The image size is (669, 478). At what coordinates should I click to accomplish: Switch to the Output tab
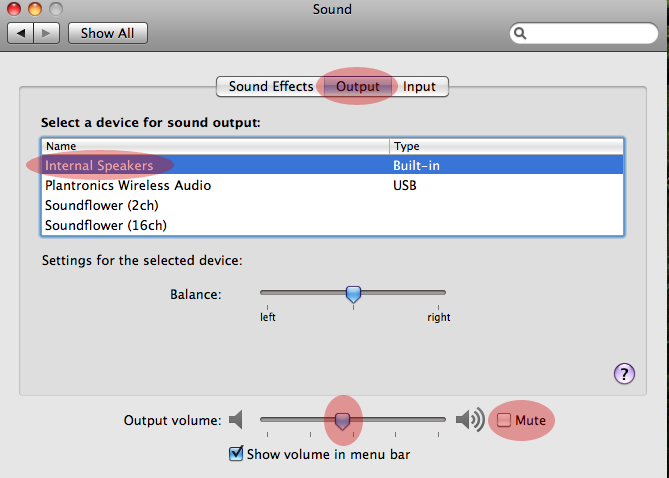point(358,87)
